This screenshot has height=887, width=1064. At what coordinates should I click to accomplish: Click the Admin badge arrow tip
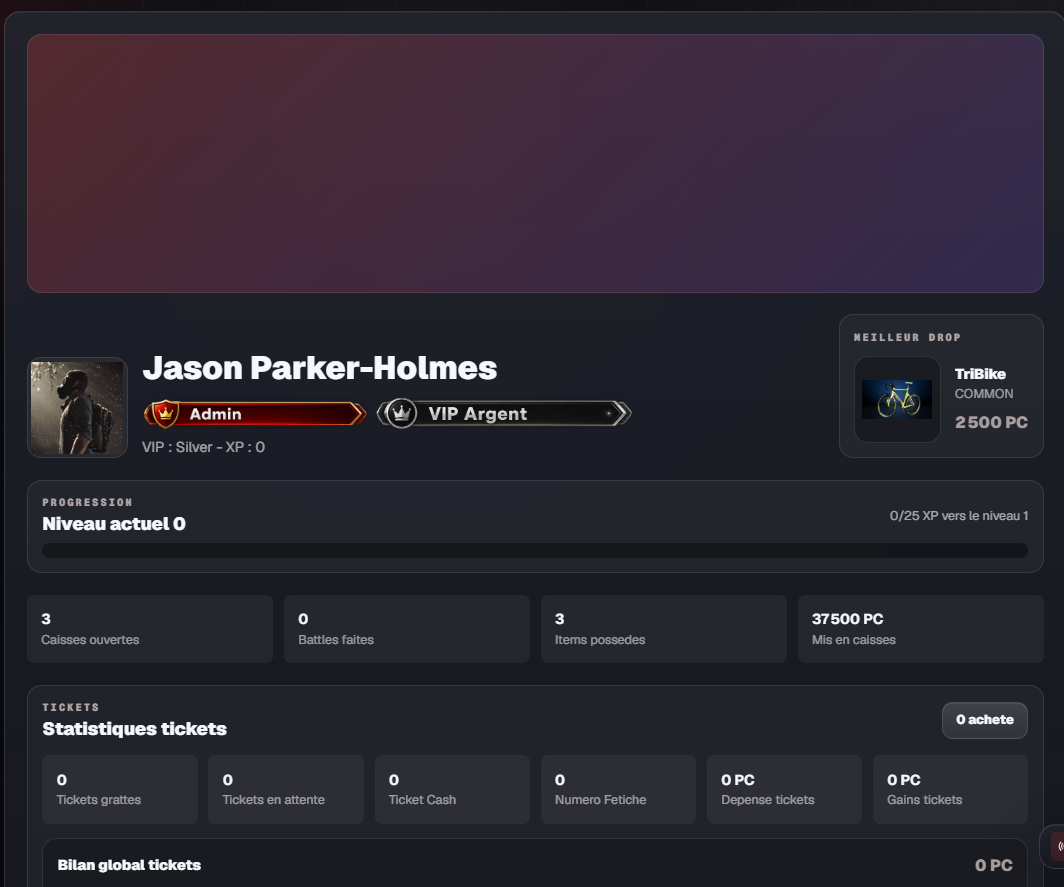click(x=357, y=413)
